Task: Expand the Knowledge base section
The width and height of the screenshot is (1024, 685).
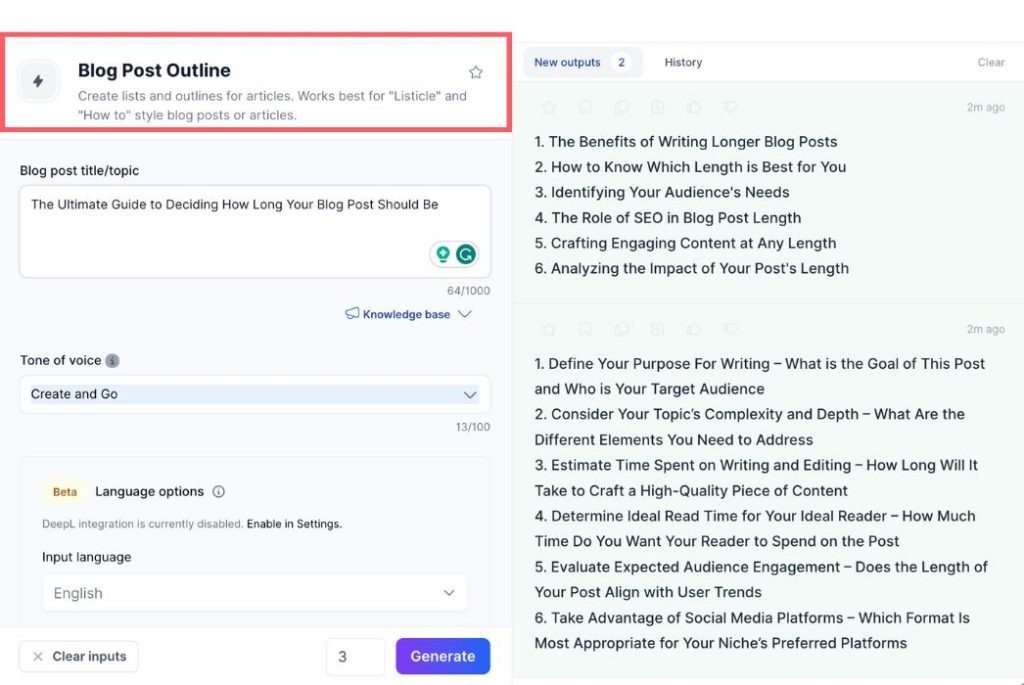Action: click(409, 314)
